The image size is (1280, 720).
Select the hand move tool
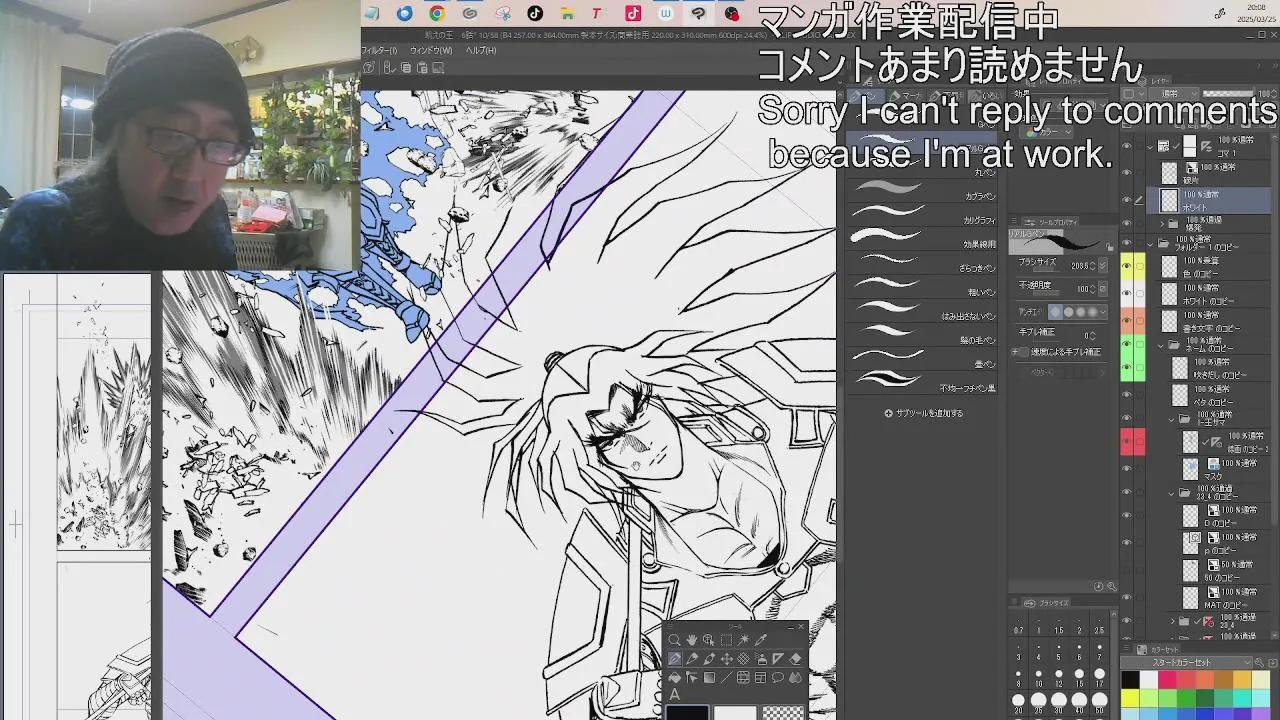[692, 640]
